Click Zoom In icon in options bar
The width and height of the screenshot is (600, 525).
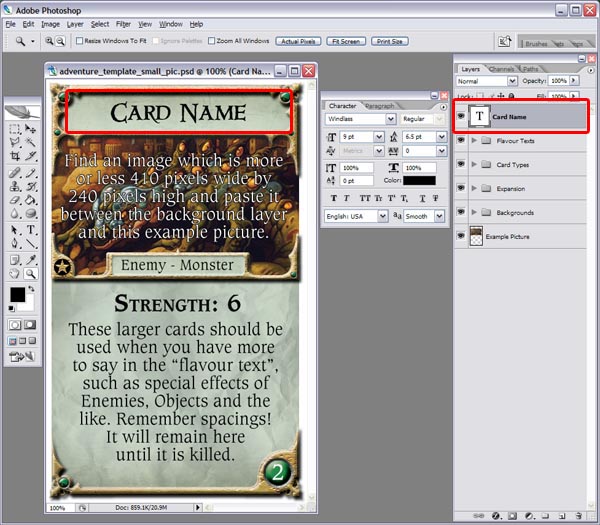49,41
